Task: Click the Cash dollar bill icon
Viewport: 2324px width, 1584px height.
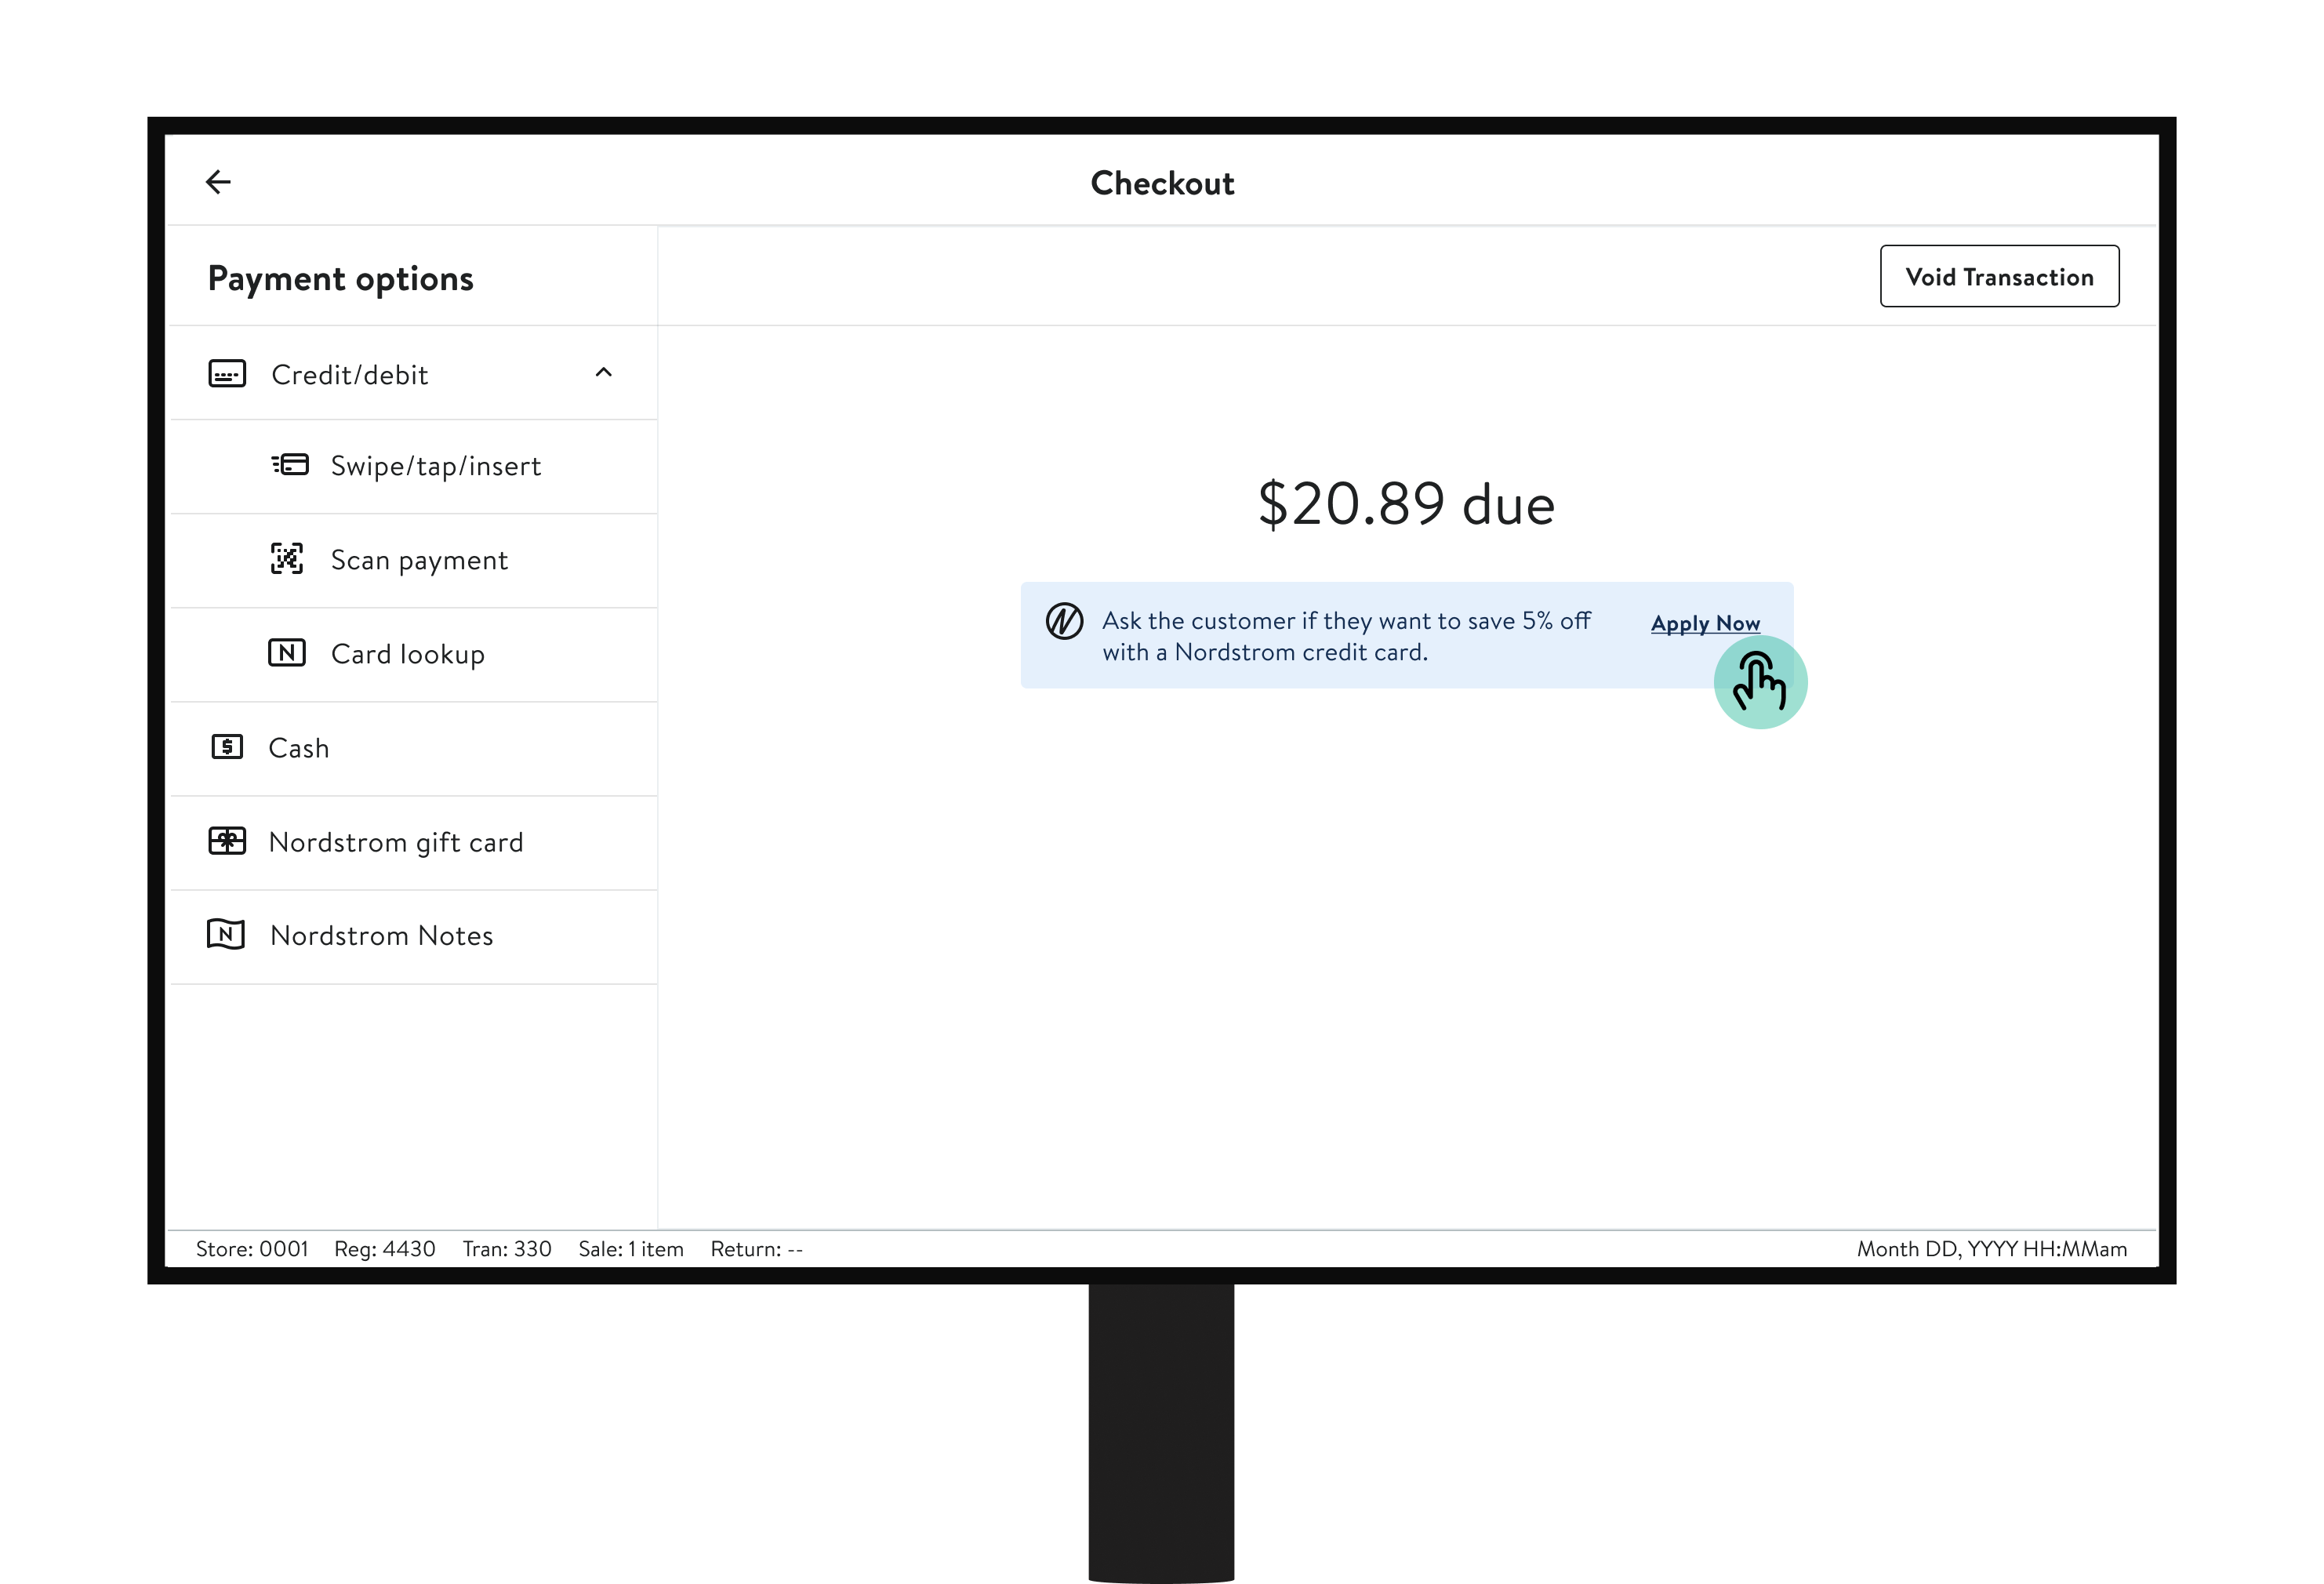Action: coord(227,747)
